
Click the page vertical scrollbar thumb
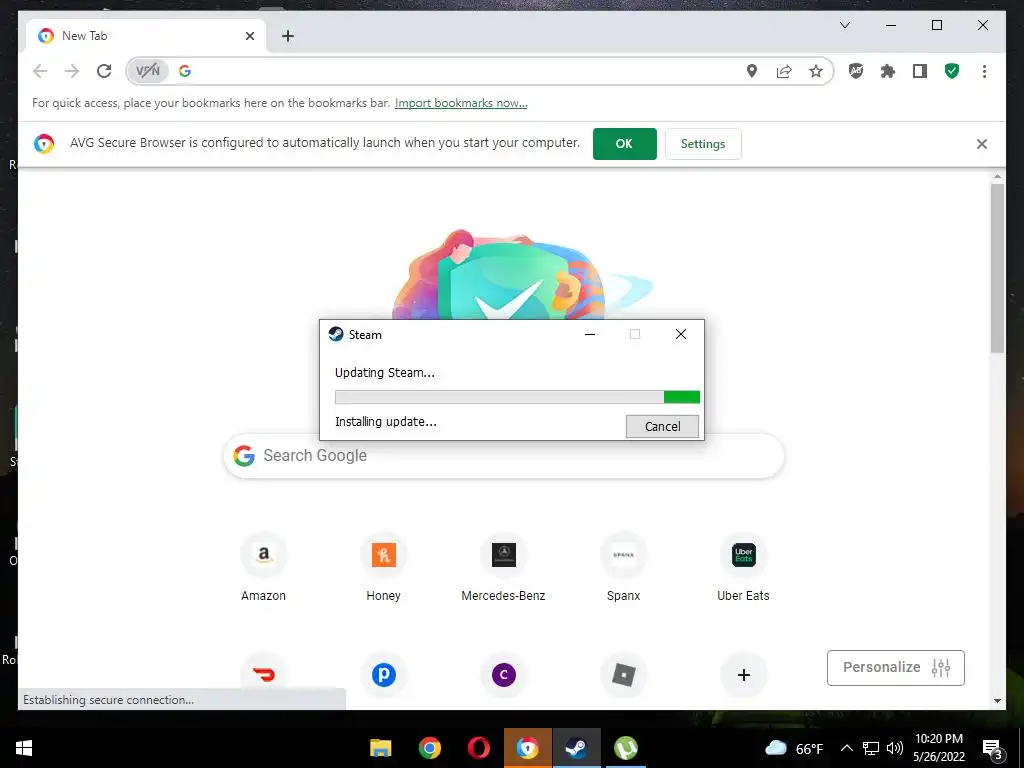pos(997,268)
